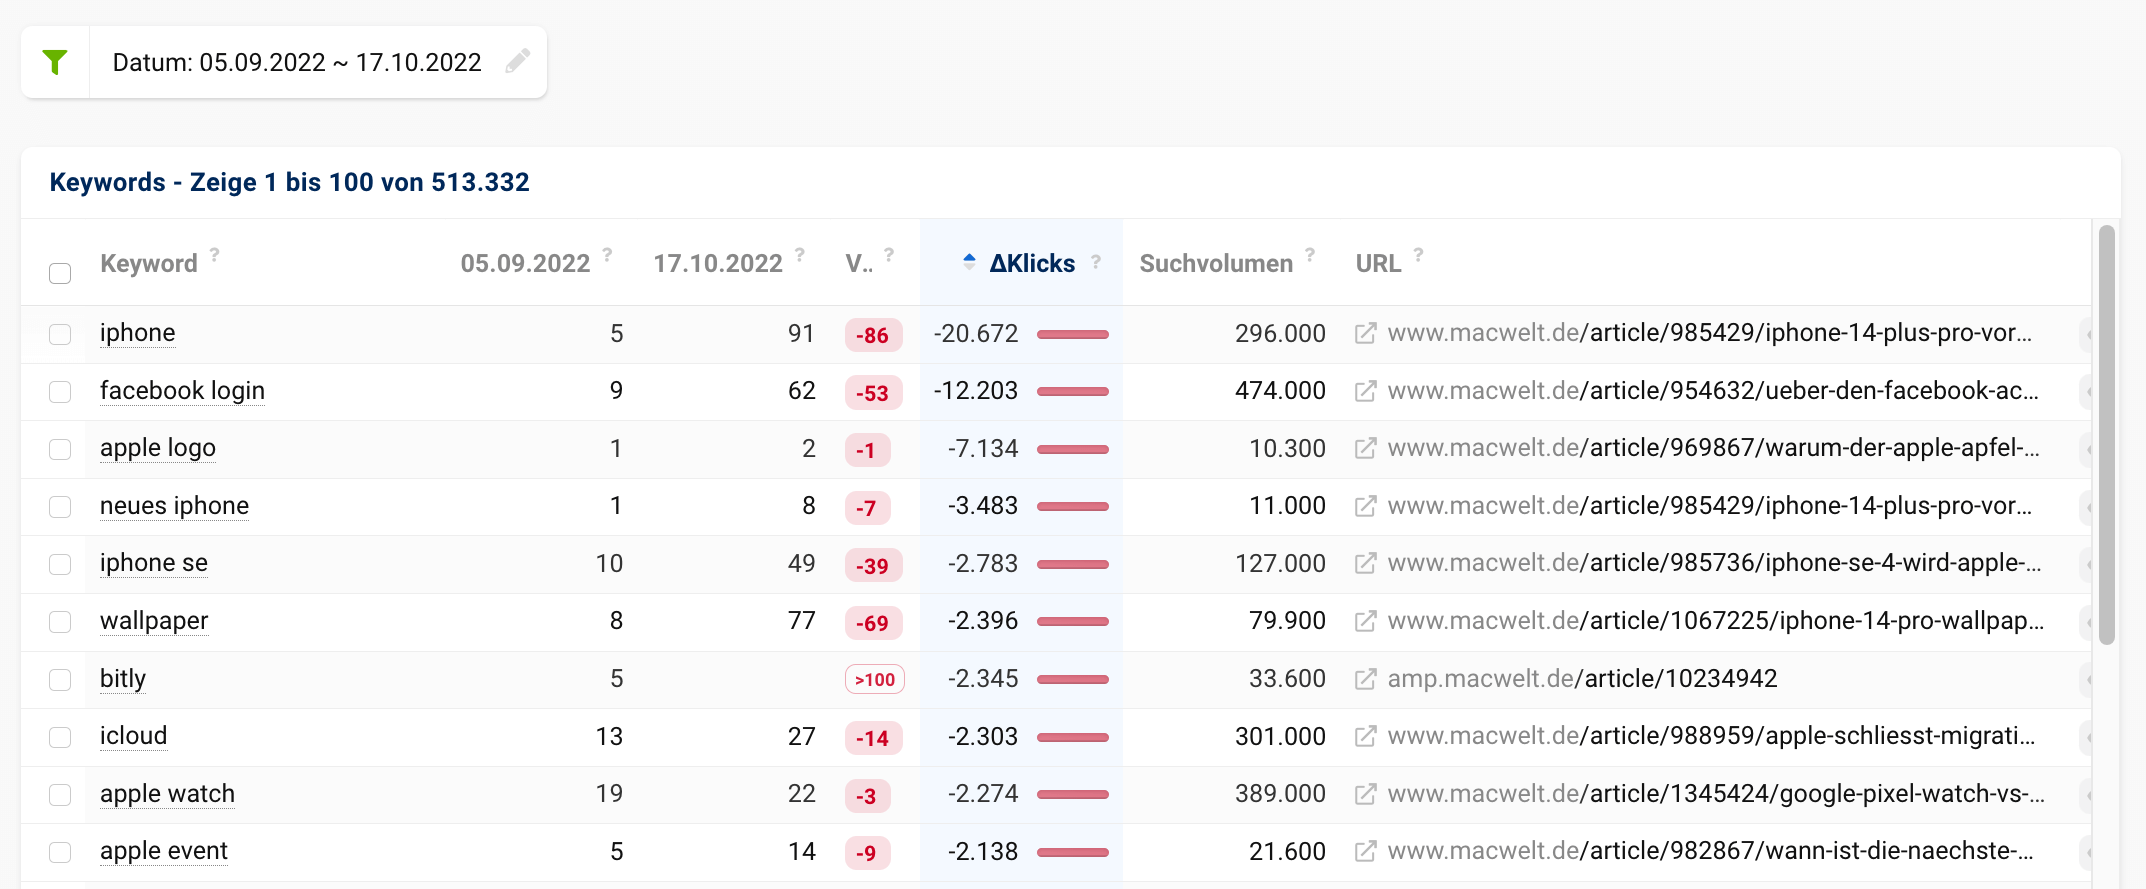
Task: Check the box for facebook login row
Action: 60,391
